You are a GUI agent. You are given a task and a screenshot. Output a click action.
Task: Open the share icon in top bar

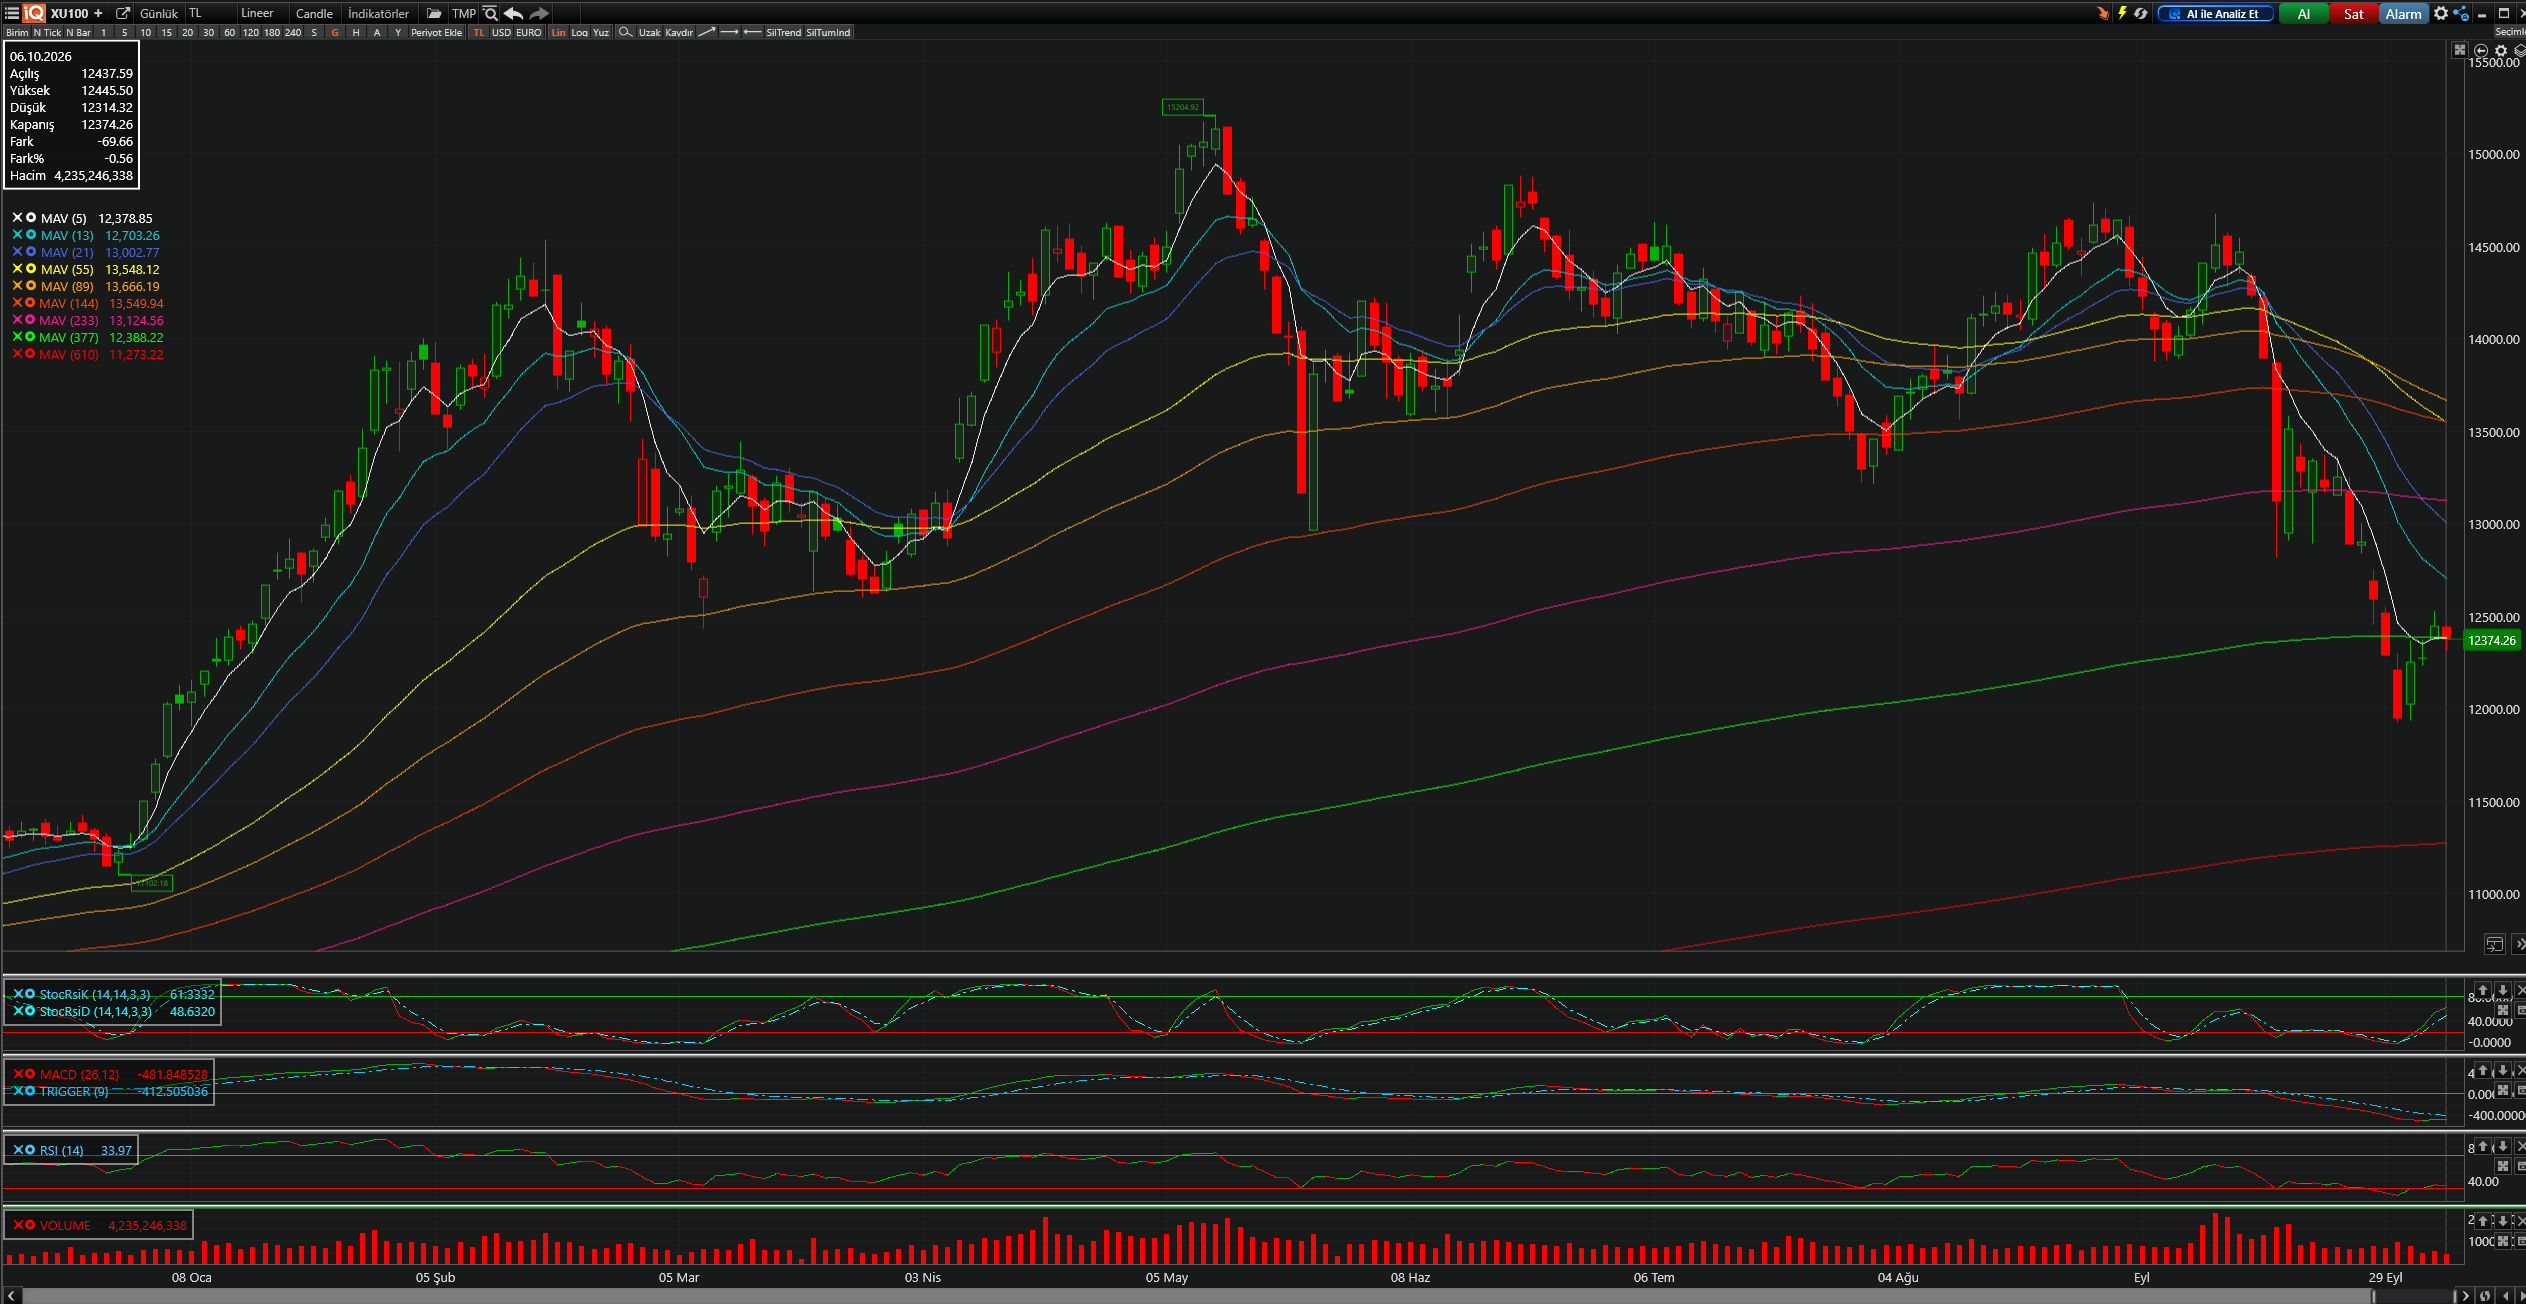[2461, 13]
